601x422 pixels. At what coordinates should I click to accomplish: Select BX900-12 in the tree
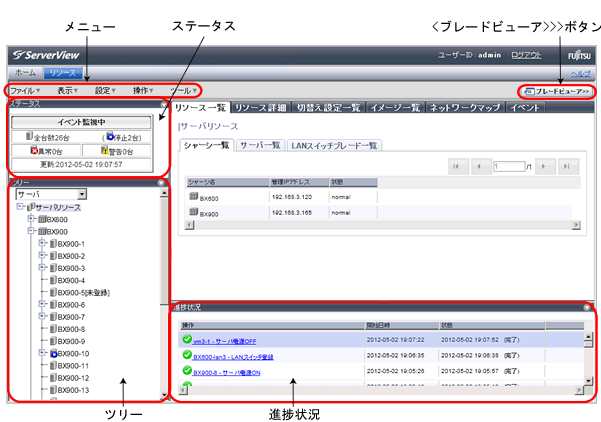pyautogui.click(x=73, y=378)
